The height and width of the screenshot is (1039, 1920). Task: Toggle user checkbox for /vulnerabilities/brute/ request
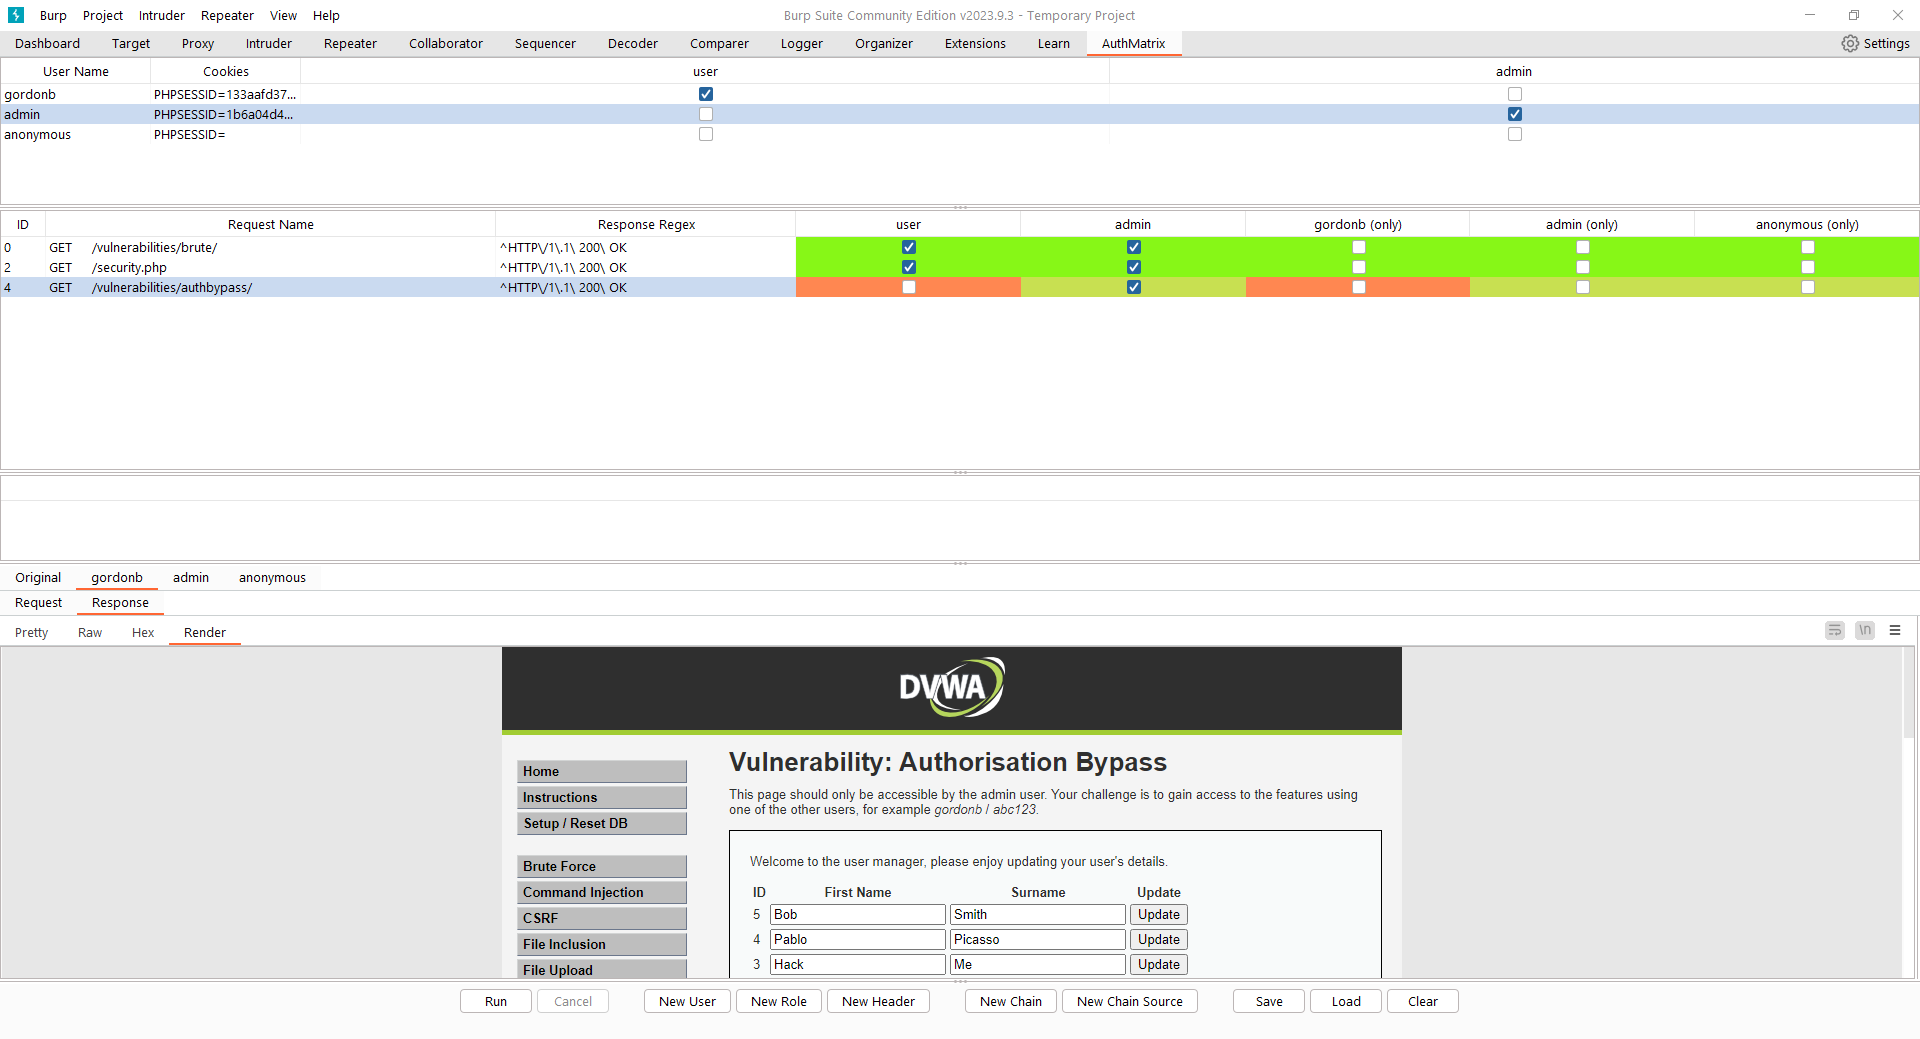click(x=909, y=247)
